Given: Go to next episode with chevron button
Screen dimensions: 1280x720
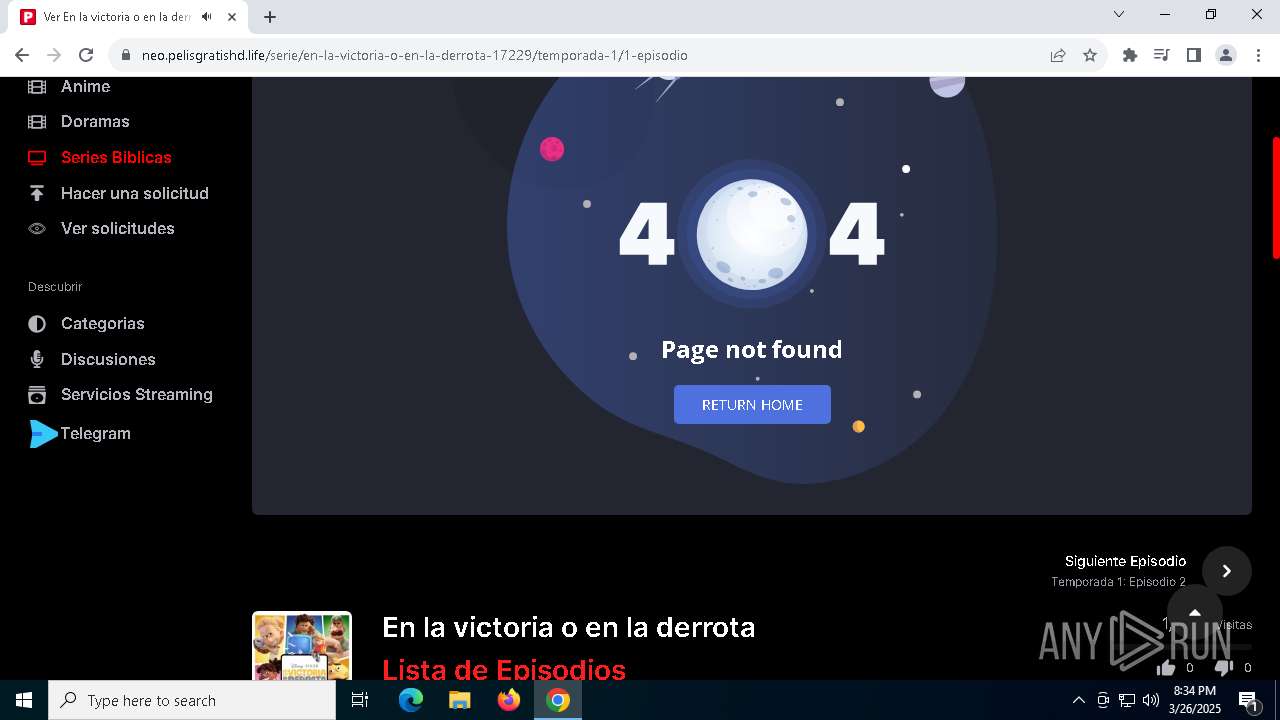Looking at the screenshot, I should coord(1227,571).
